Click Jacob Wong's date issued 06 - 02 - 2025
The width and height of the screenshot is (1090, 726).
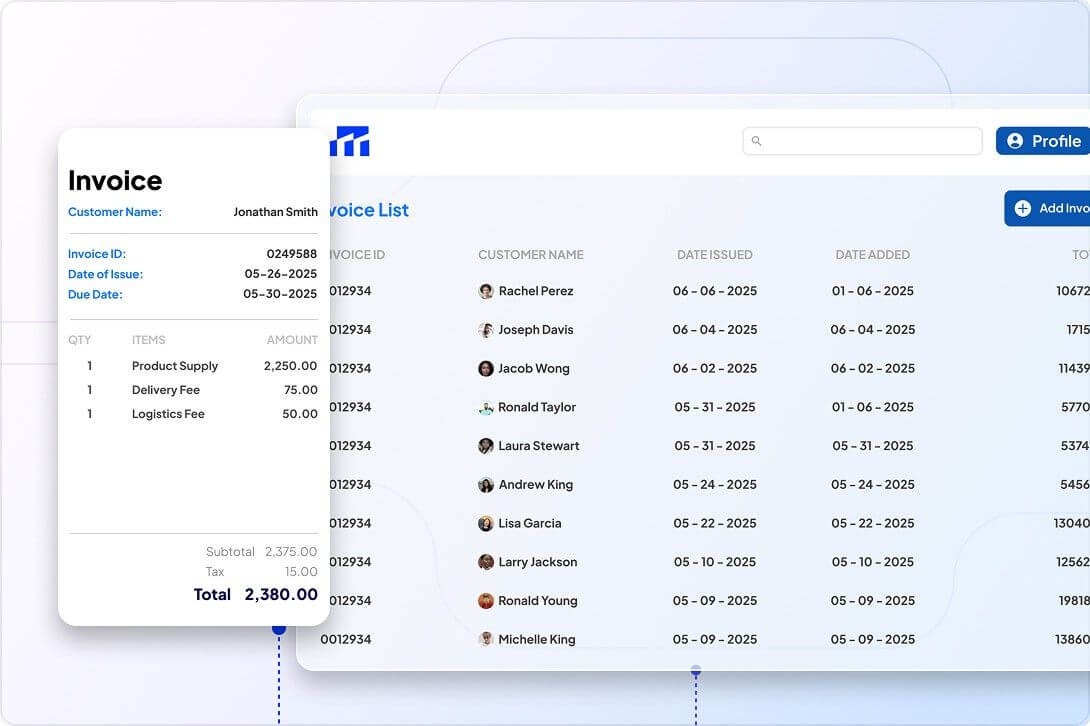(715, 369)
